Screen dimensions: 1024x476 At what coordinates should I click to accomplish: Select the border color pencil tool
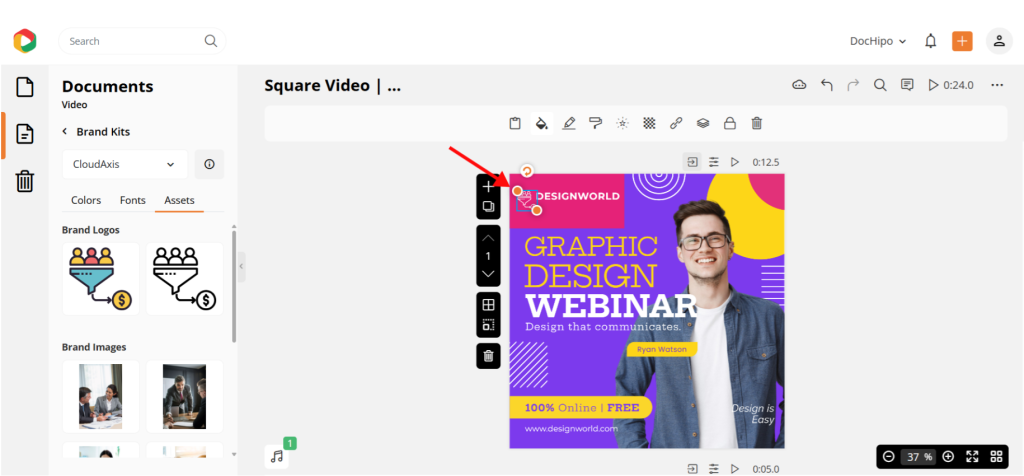[x=569, y=123]
